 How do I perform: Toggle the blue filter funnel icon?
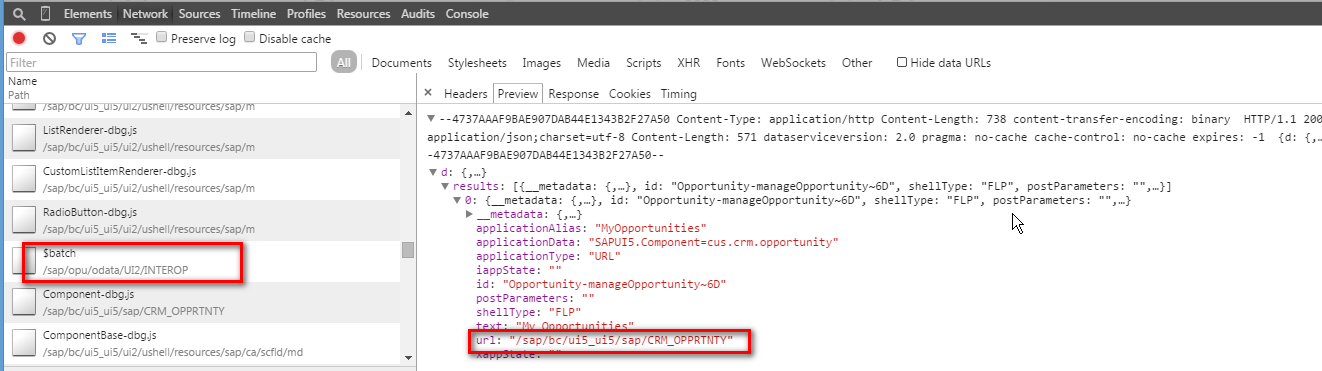pyautogui.click(x=79, y=39)
